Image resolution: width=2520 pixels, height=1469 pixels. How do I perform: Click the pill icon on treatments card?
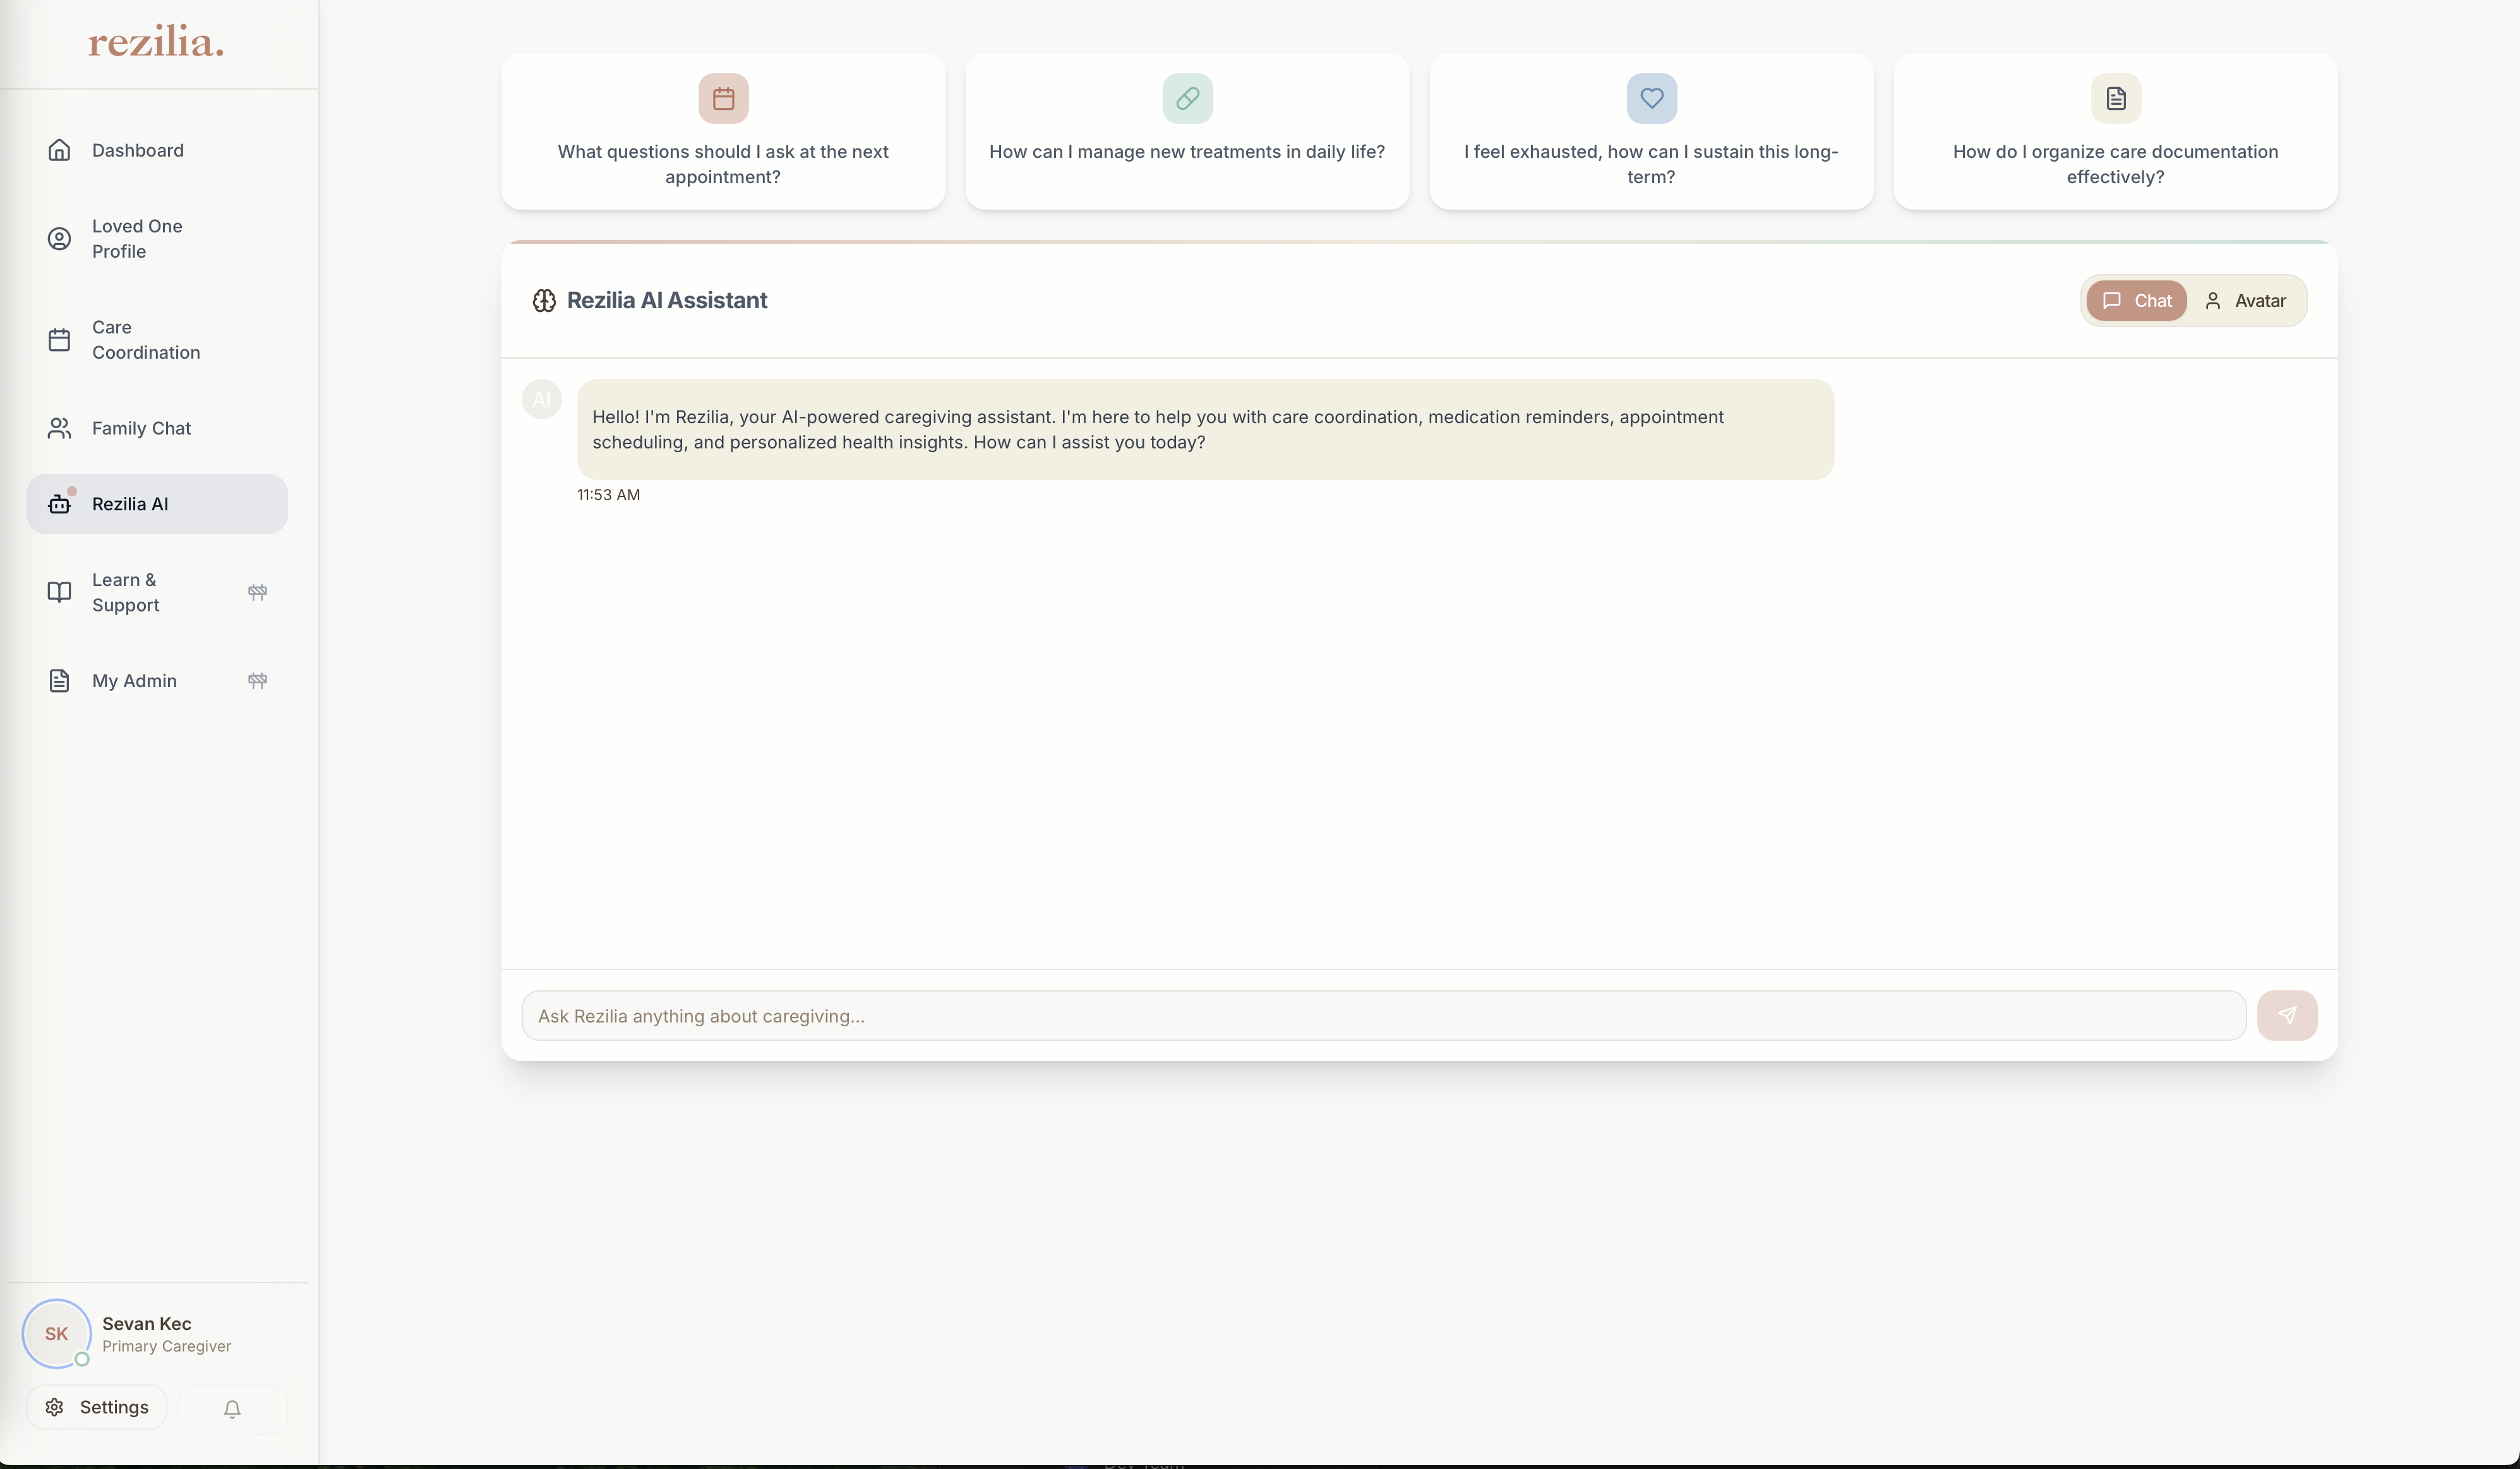pyautogui.click(x=1187, y=98)
